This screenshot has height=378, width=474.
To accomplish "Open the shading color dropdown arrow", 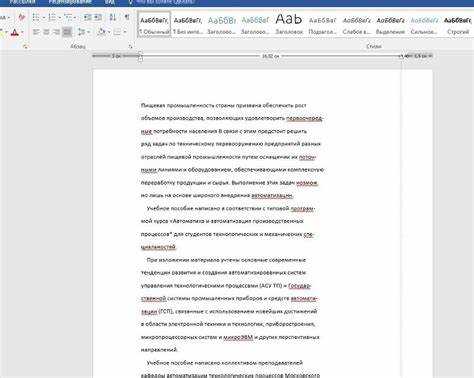I will (x=109, y=32).
